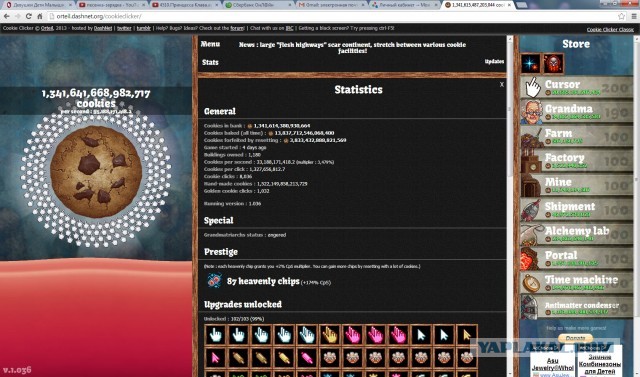Viewport: 640px width, 377px height.
Task: Buy a Time machine in the Store
Action: point(576,283)
